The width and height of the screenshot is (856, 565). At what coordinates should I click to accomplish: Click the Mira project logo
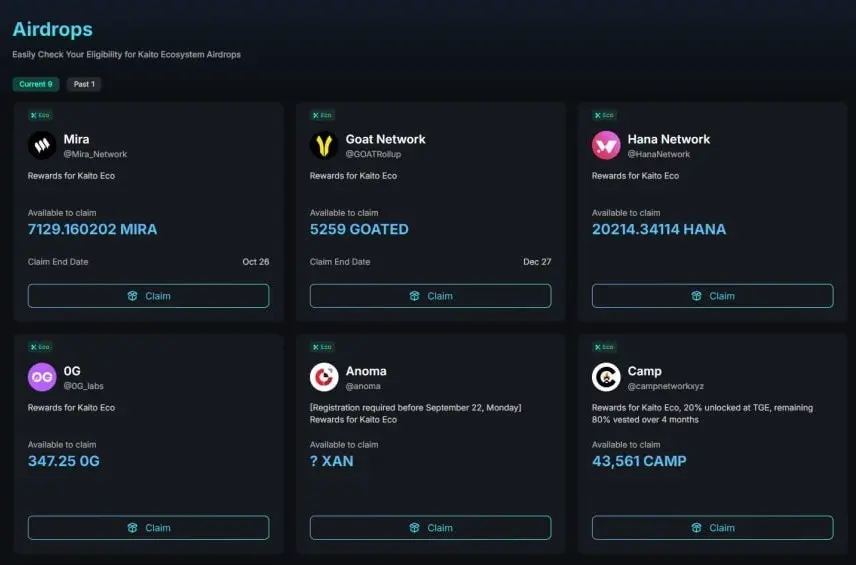pyautogui.click(x=42, y=145)
